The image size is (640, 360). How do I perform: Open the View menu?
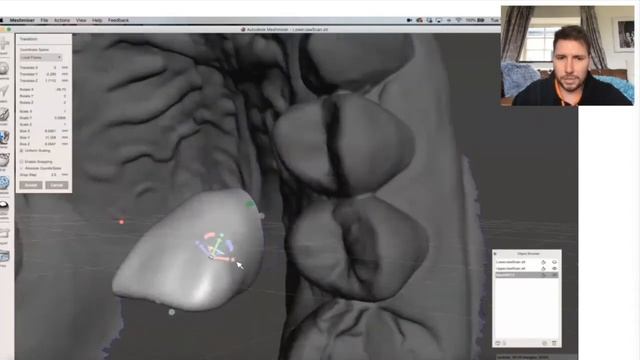tap(81, 20)
